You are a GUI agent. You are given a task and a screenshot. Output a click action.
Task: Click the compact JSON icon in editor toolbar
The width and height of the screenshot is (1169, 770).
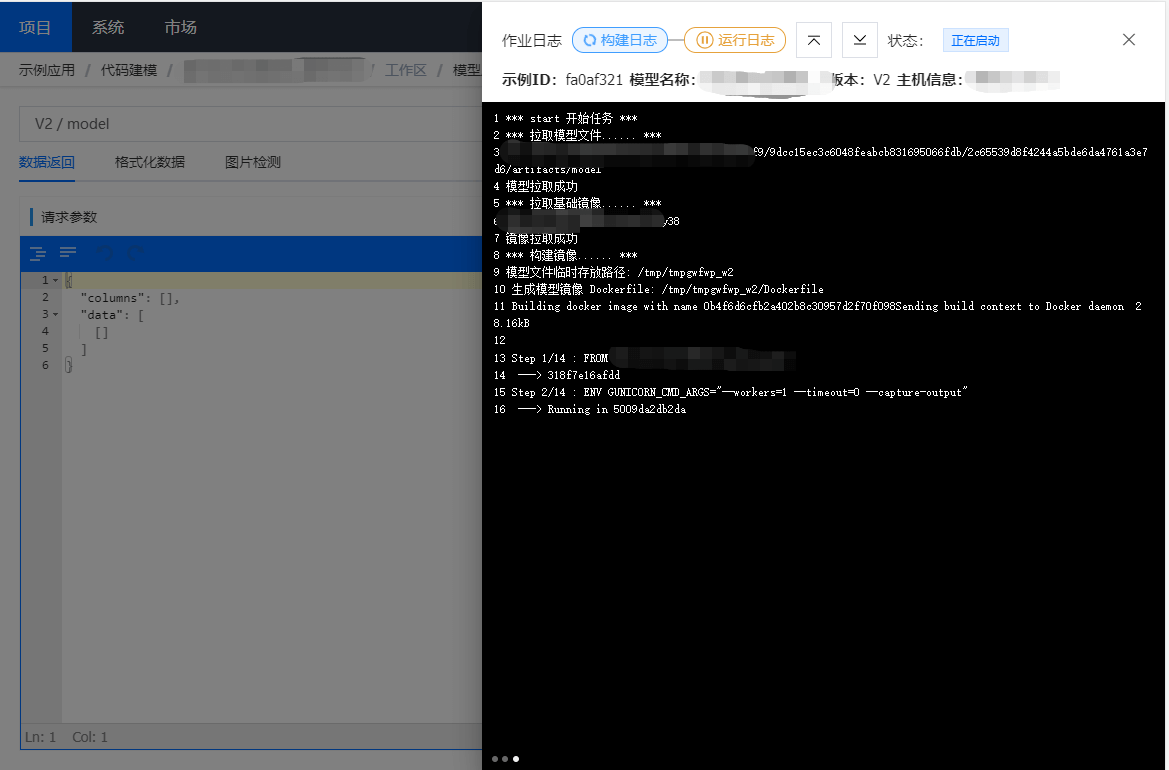tap(68, 253)
